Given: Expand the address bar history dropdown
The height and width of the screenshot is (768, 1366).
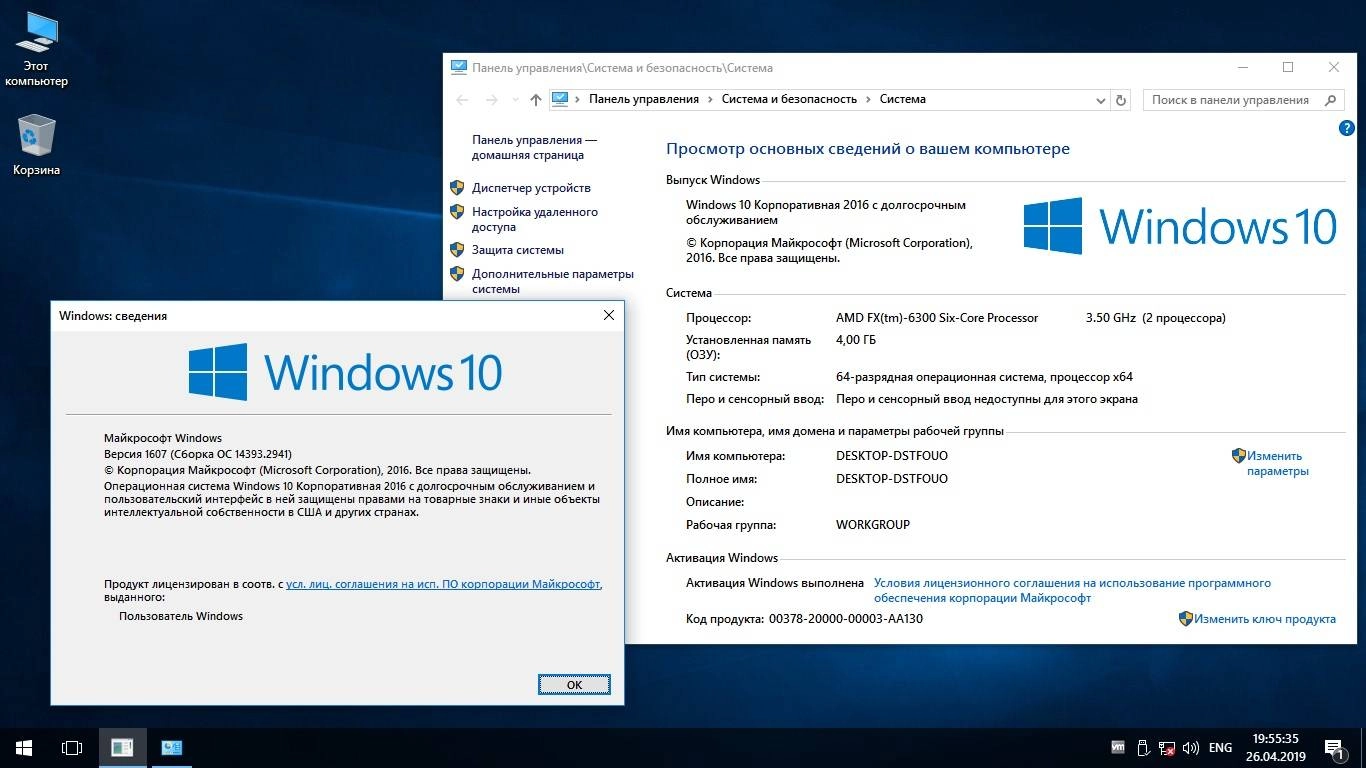Looking at the screenshot, I should click(1101, 99).
